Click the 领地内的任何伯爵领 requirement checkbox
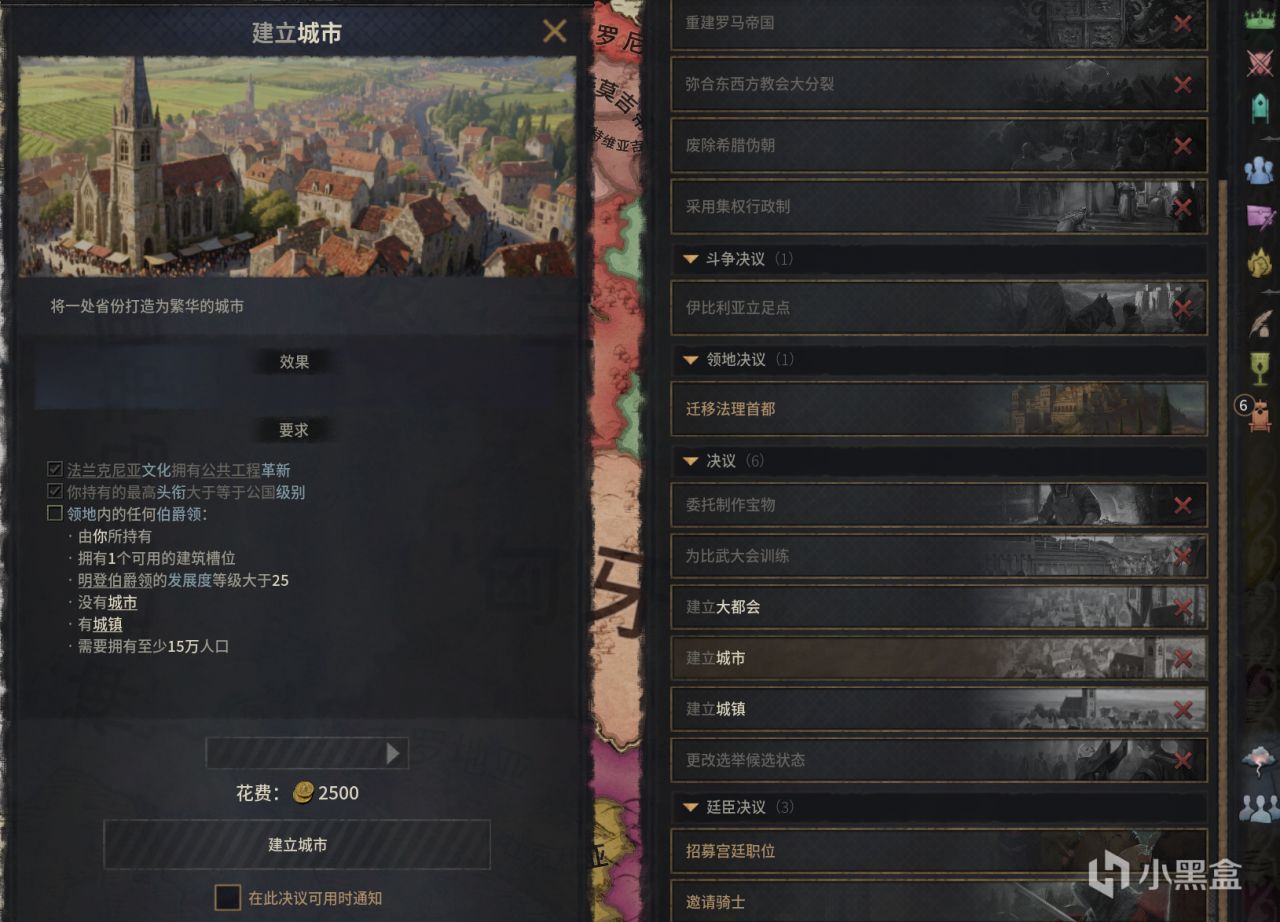Image resolution: width=1280 pixels, height=922 pixels. (x=55, y=514)
